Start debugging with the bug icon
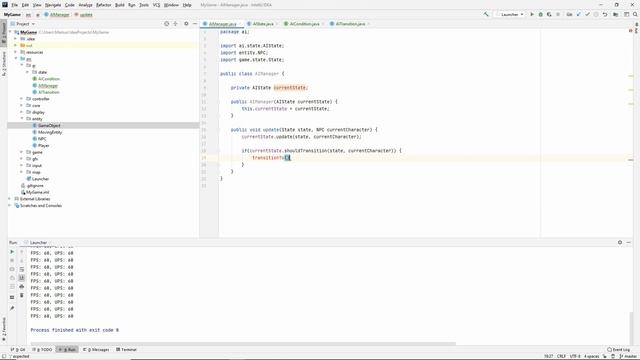This screenshot has width=640, height=360. pyautogui.click(x=540, y=14)
